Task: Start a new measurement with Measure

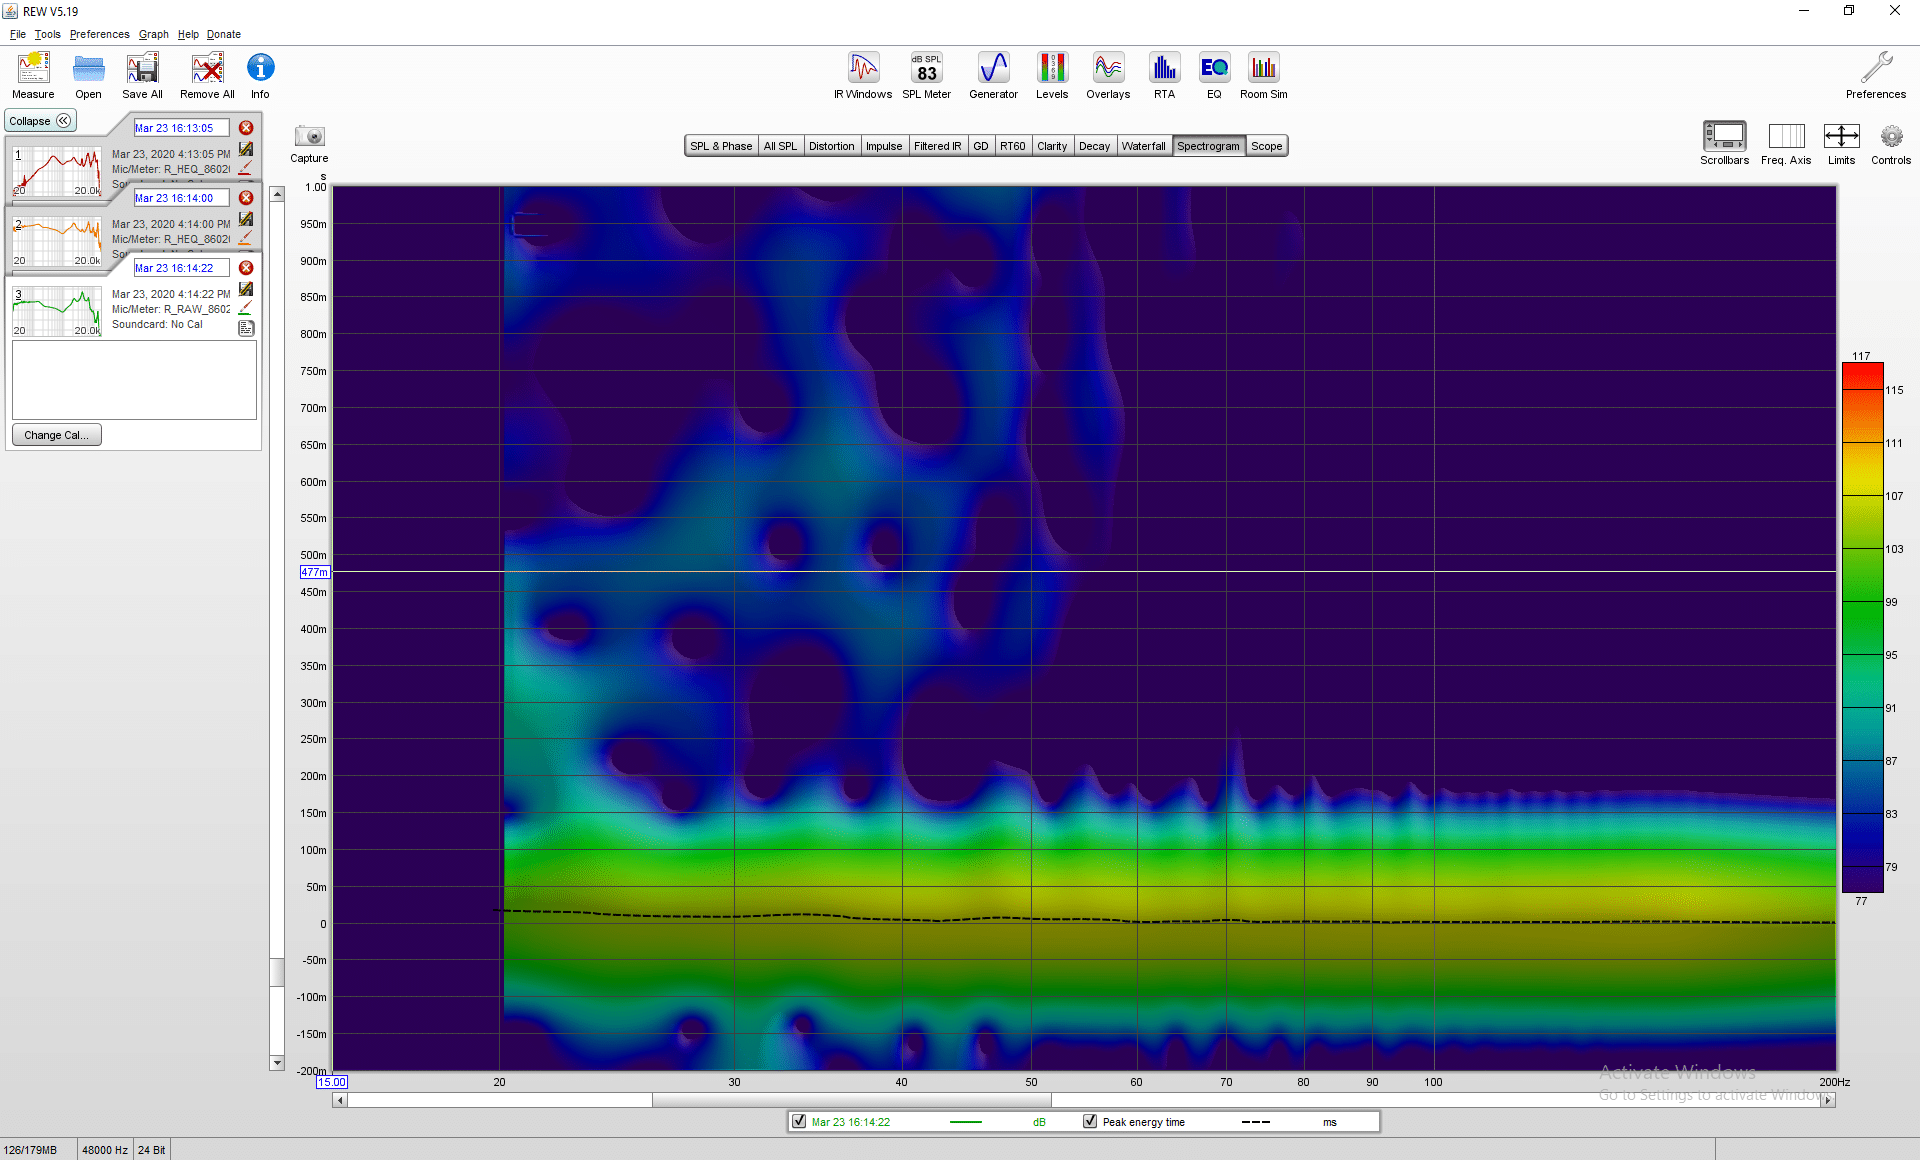Action: coord(33,76)
